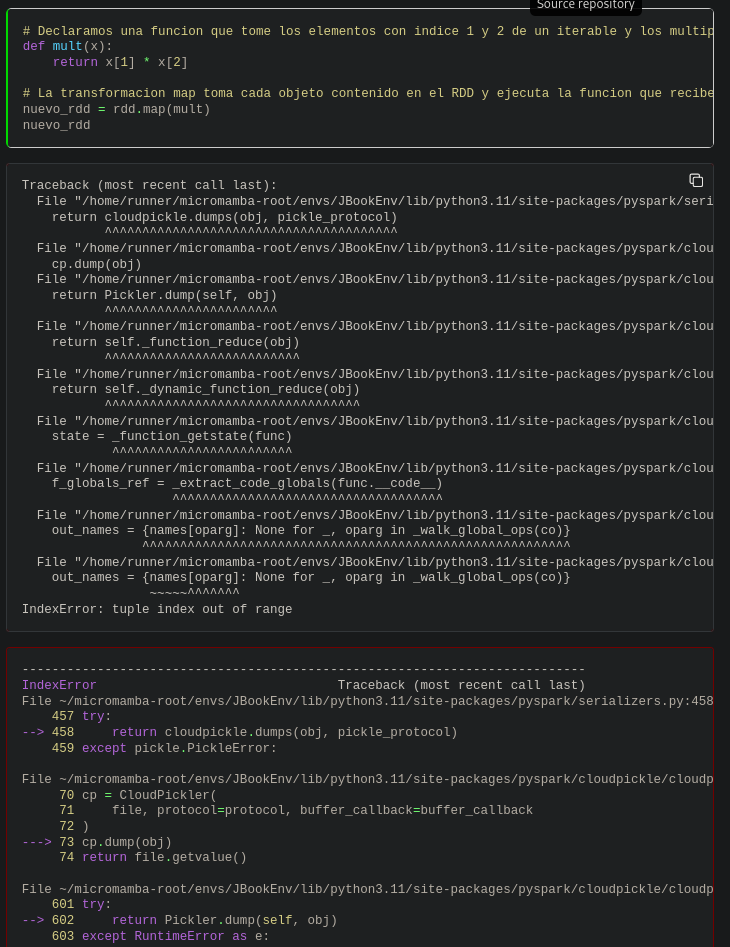Click 'Traceback (most recent call last):' with trailing colon
Image resolution: width=730 pixels, height=947 pixels.
(150, 185)
